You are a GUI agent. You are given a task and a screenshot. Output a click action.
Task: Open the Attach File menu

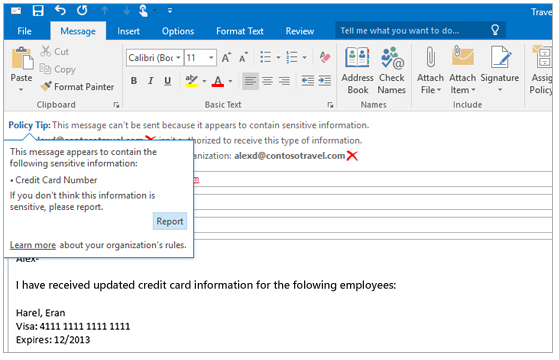(x=430, y=70)
